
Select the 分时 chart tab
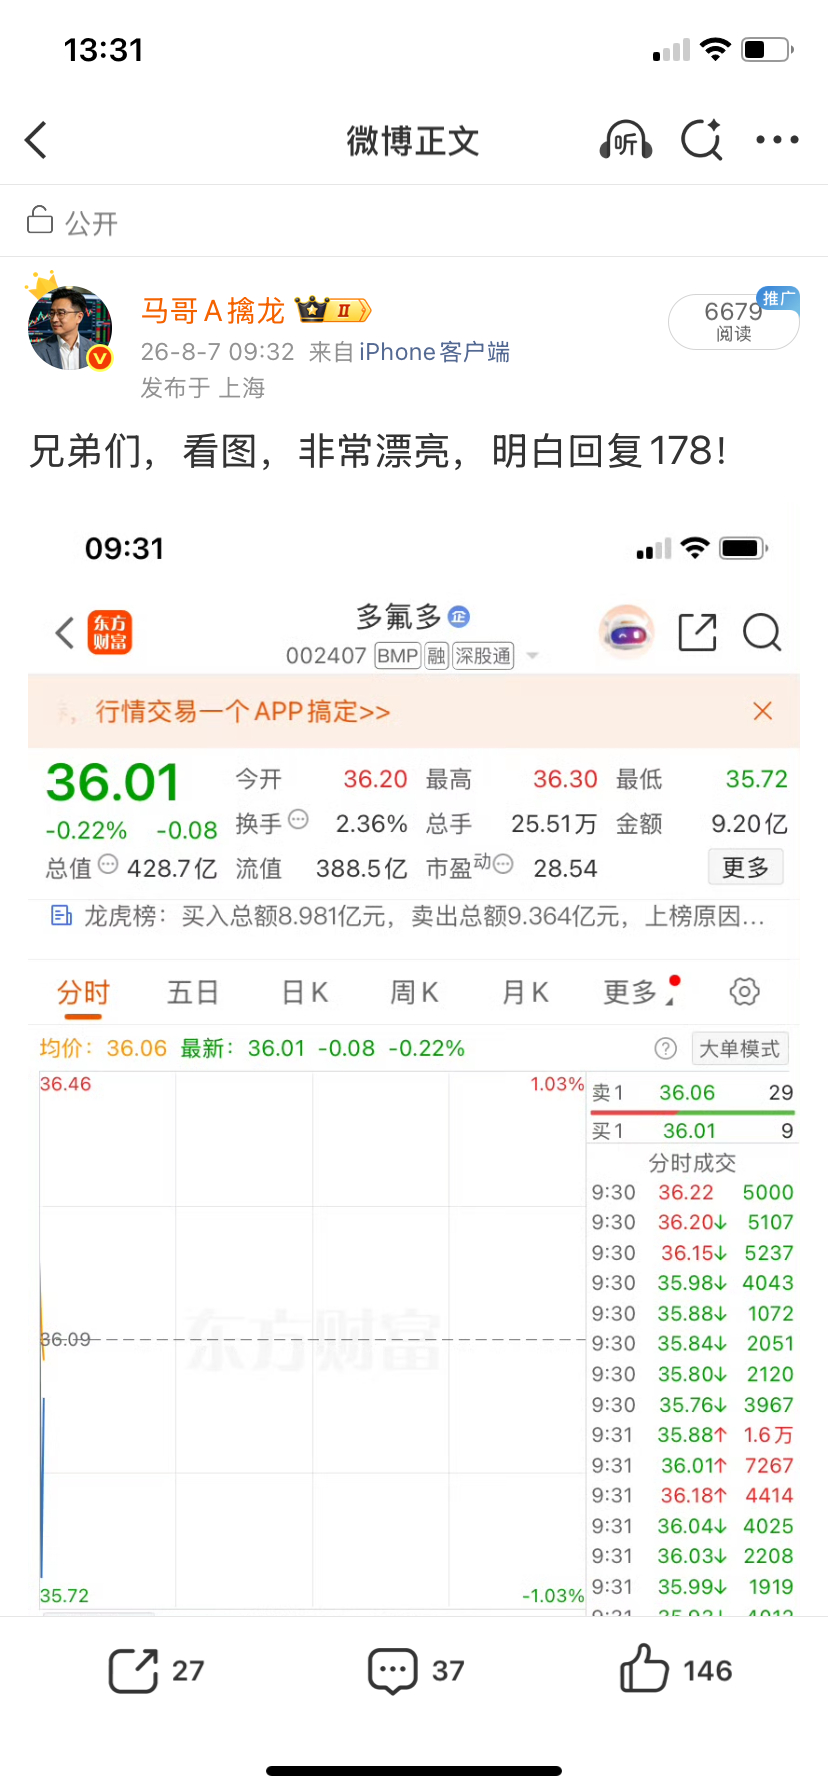coord(83,993)
